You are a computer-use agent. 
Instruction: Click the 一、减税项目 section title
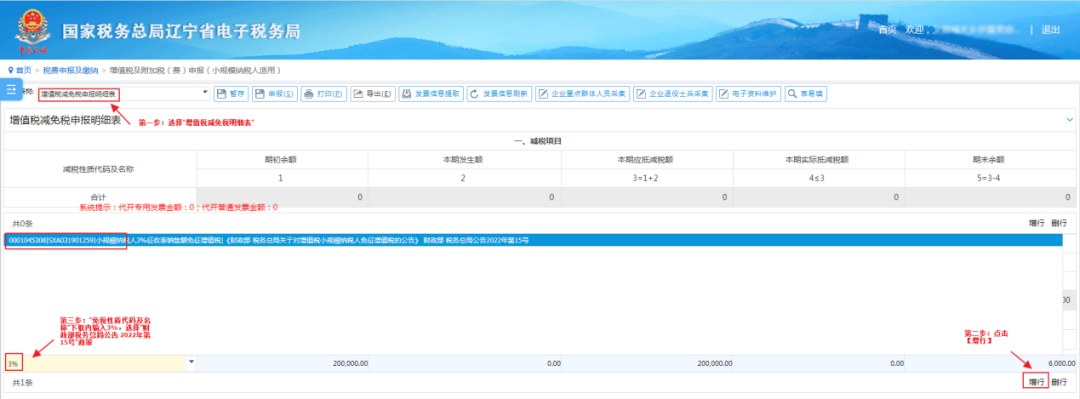539,141
